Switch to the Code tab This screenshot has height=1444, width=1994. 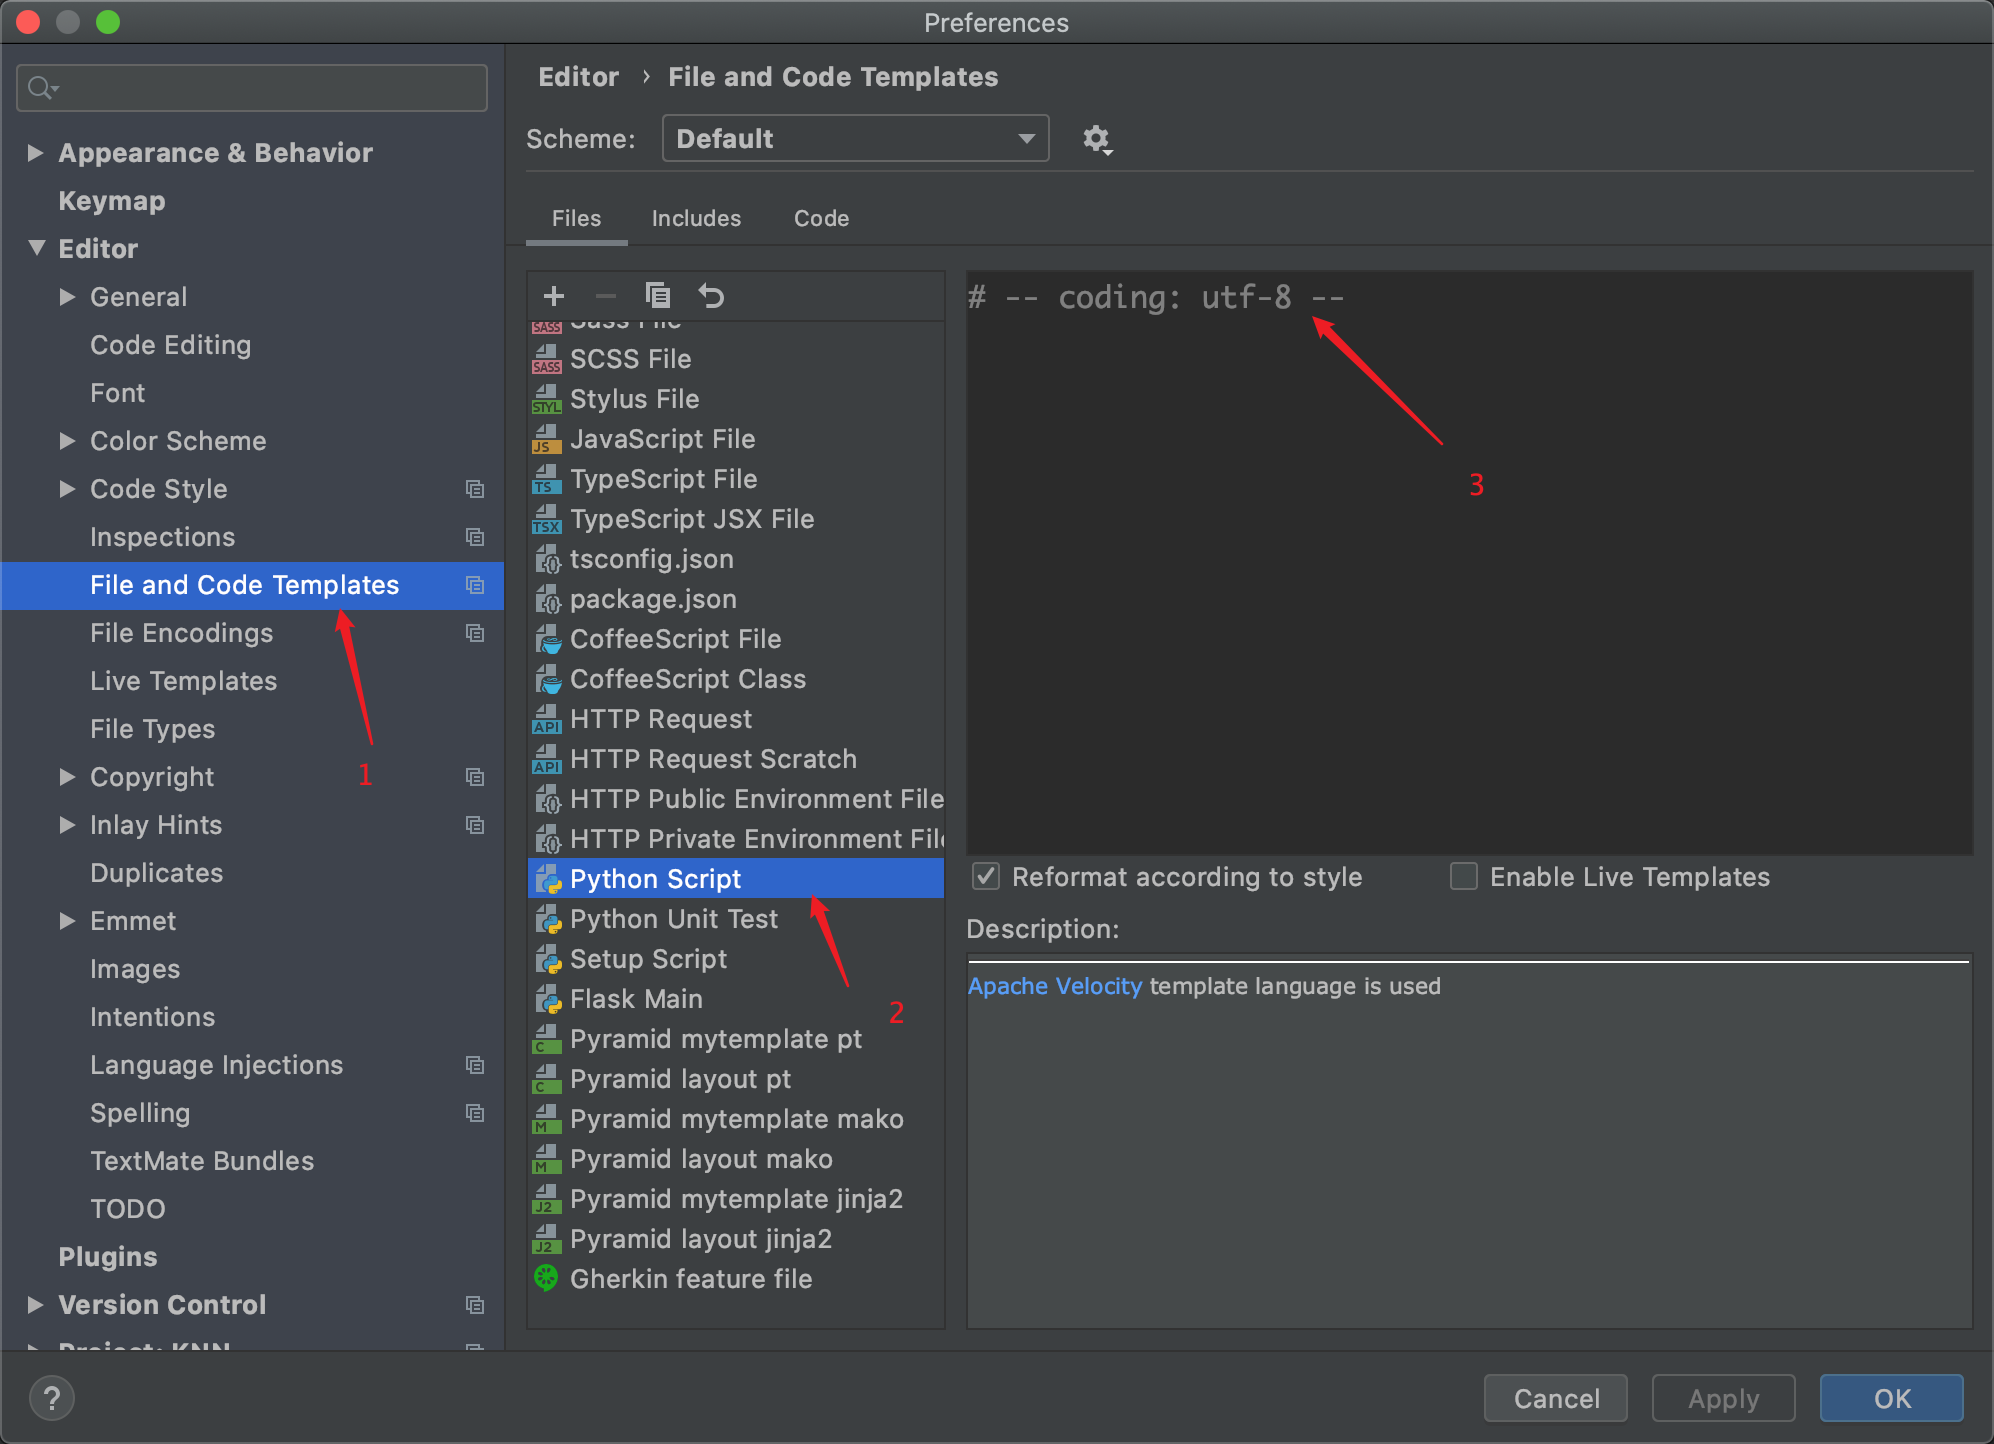coord(821,218)
